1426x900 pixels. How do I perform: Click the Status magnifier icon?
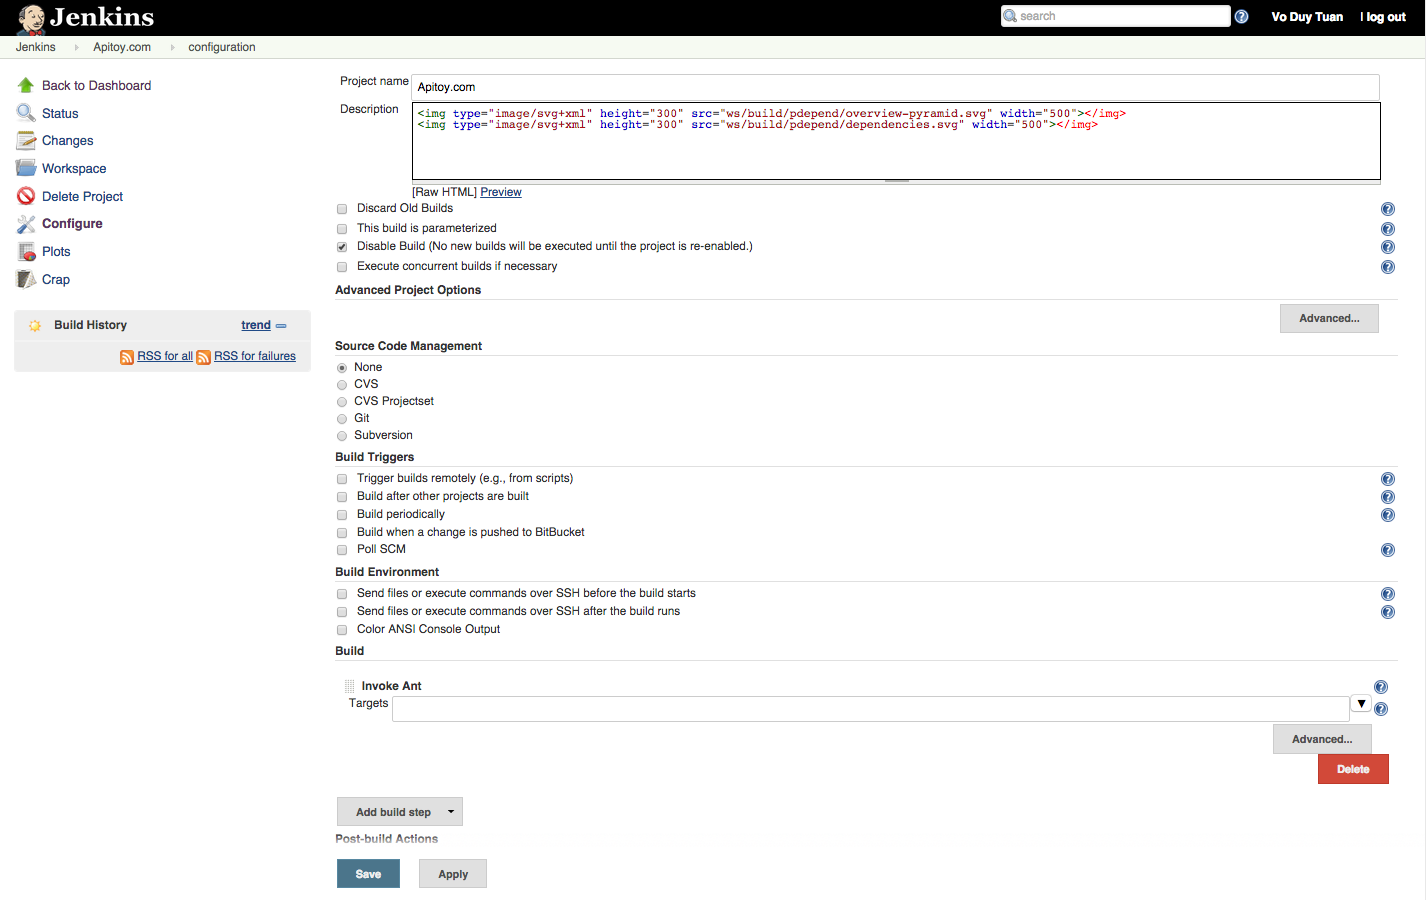click(26, 113)
